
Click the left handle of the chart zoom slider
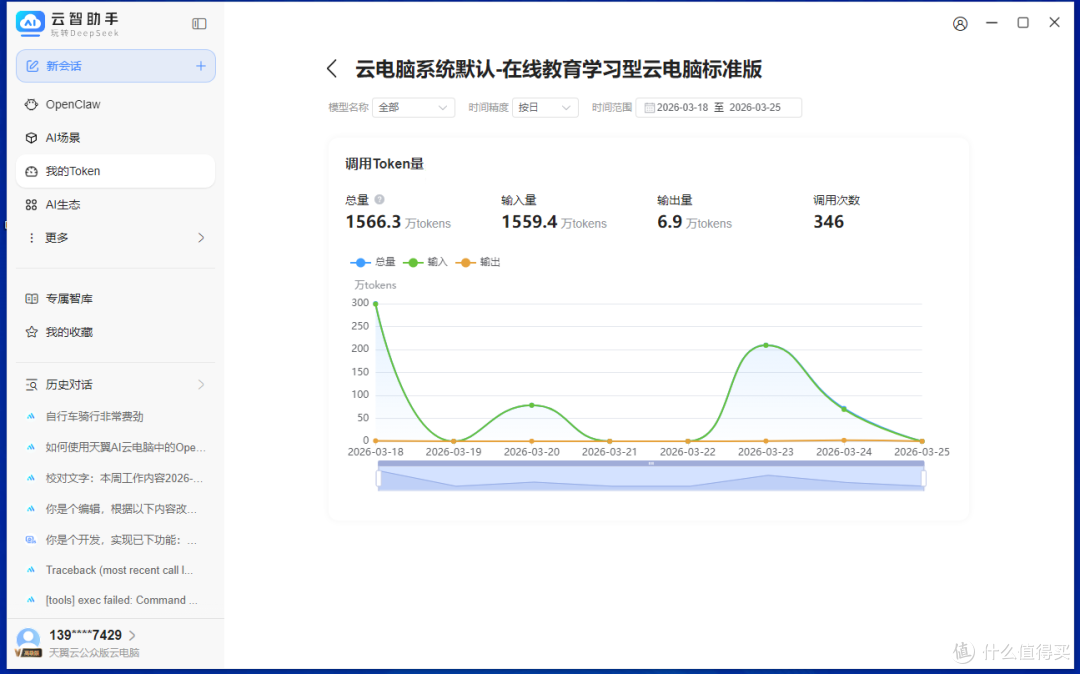[x=378, y=478]
